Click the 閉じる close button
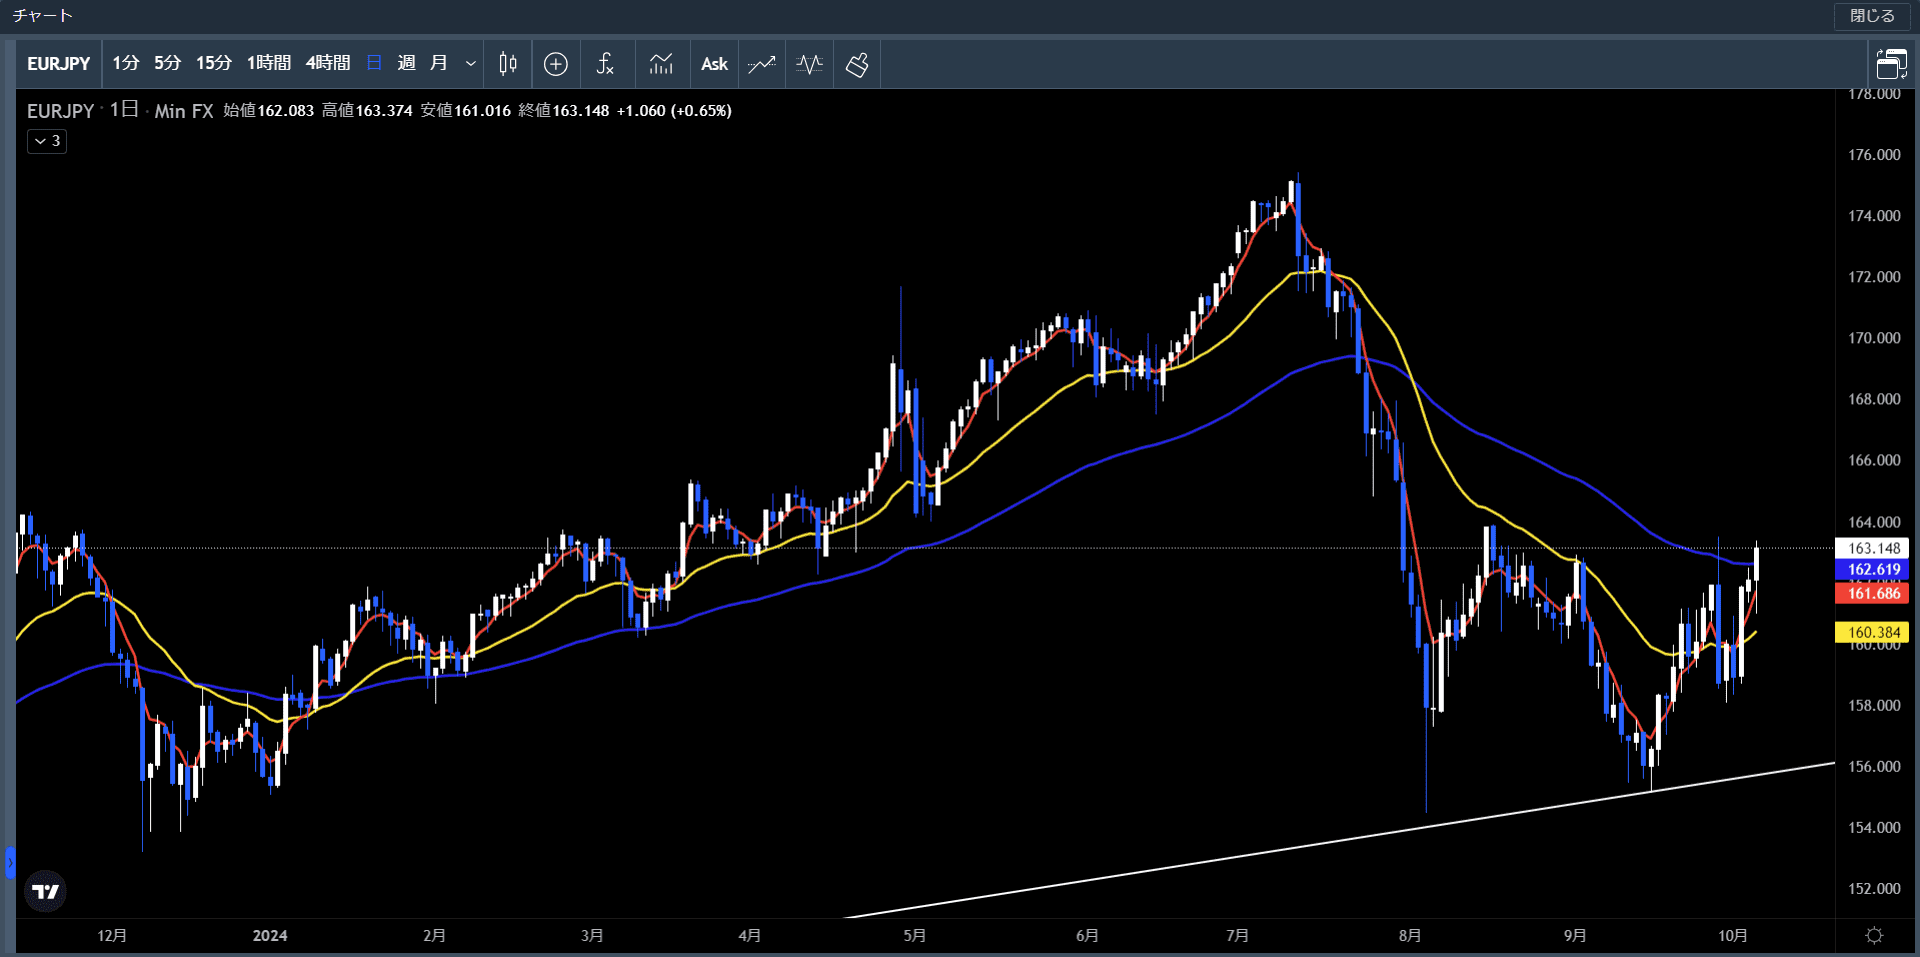Image resolution: width=1920 pixels, height=957 pixels. tap(1872, 16)
